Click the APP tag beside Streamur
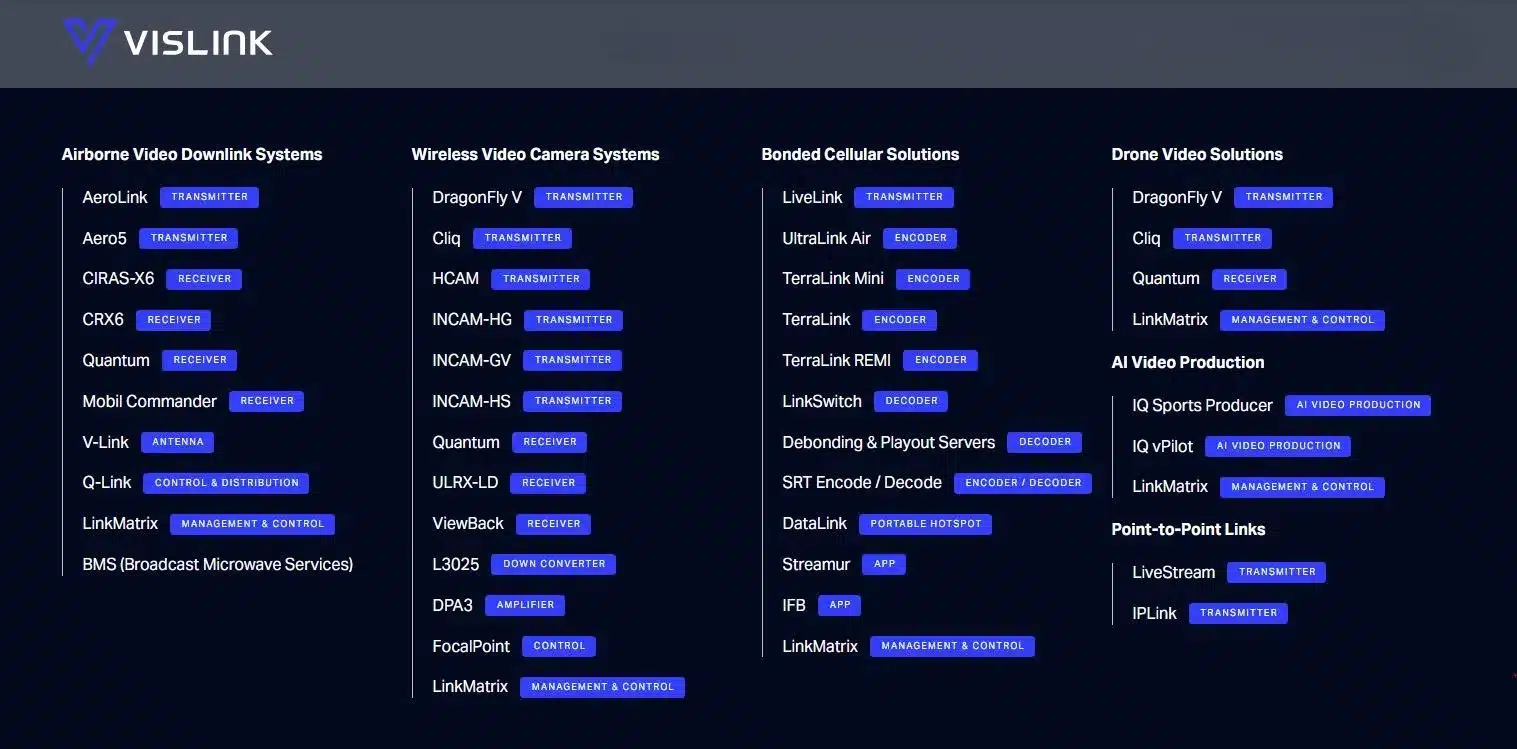Image resolution: width=1517 pixels, height=749 pixels. pos(884,564)
